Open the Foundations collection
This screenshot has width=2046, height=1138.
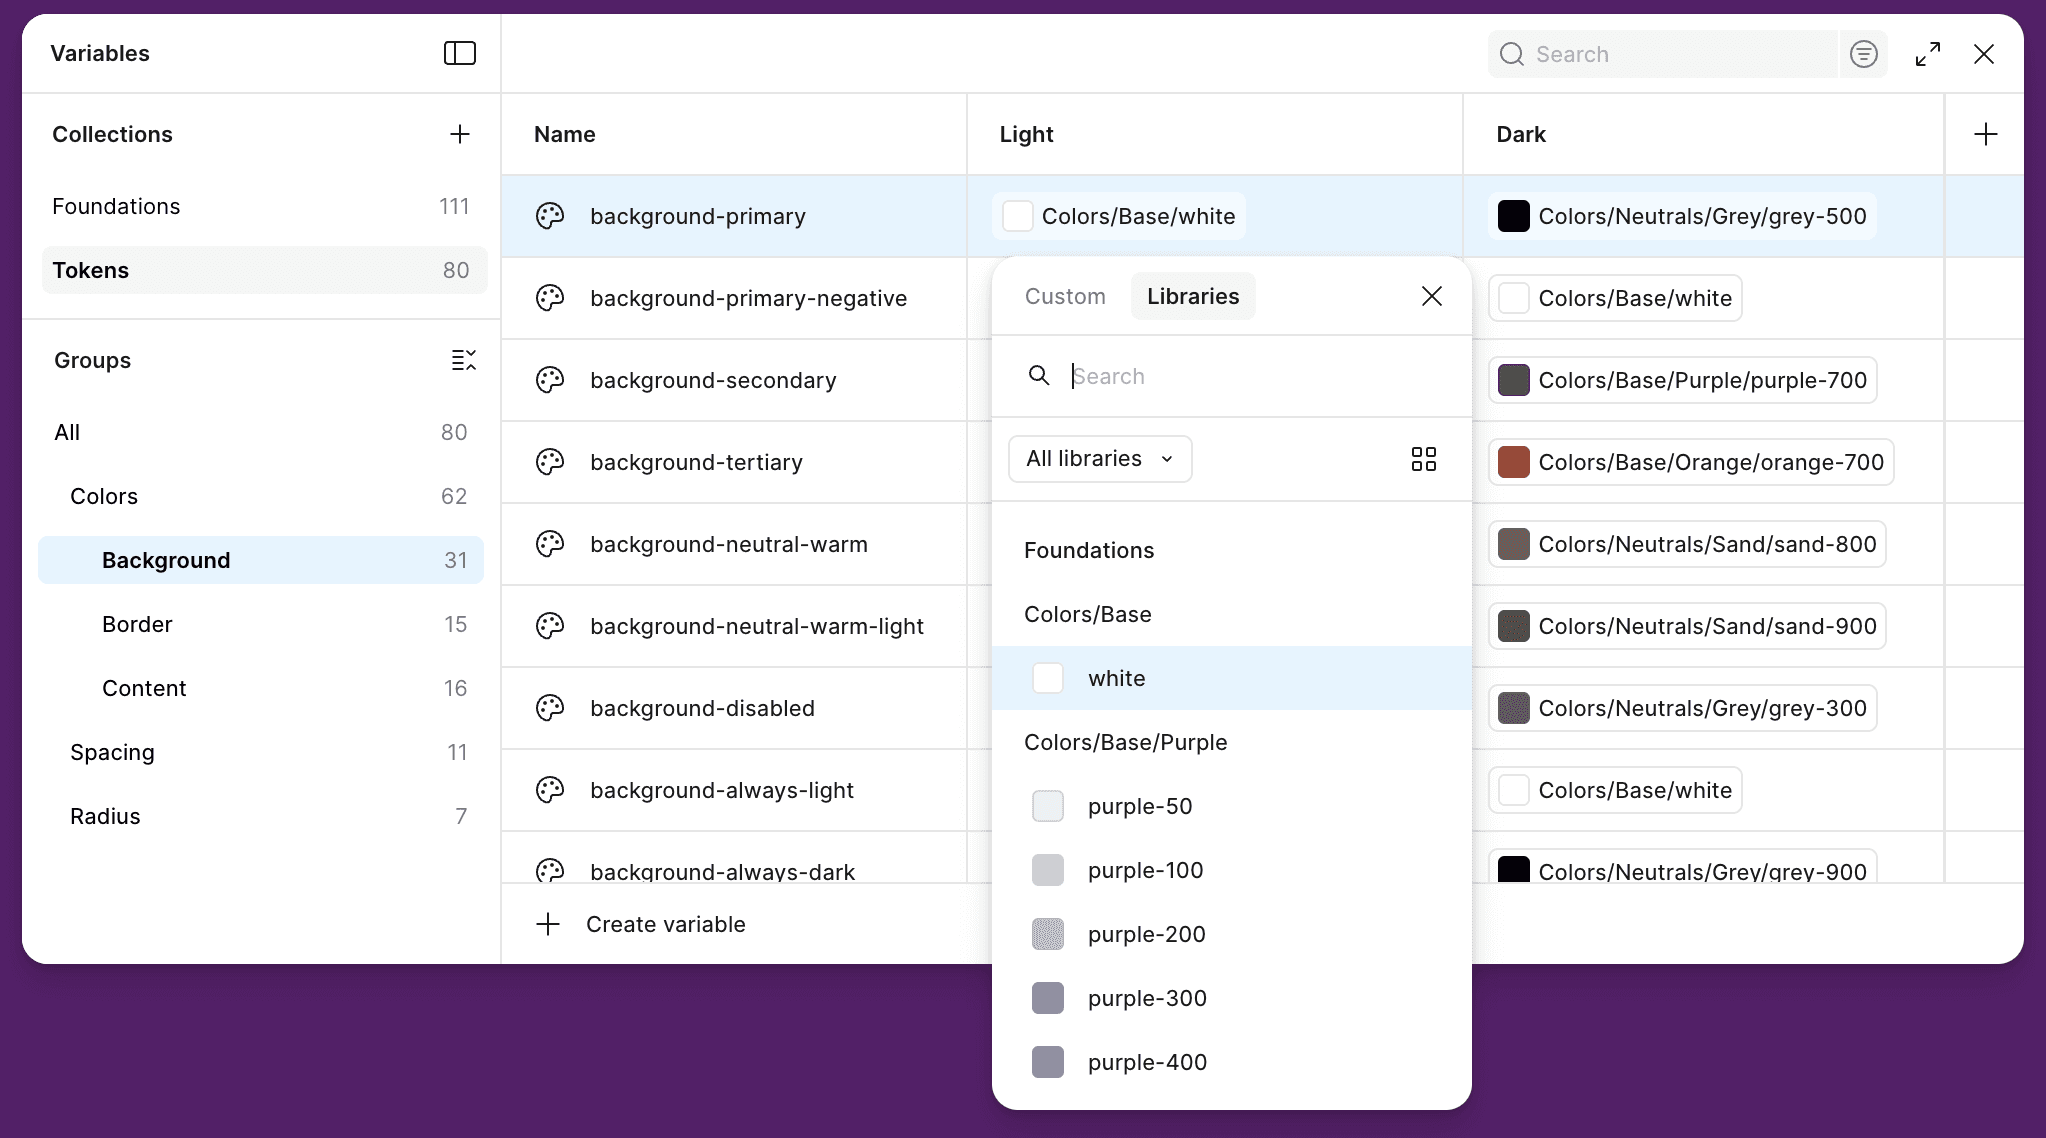pyautogui.click(x=116, y=206)
